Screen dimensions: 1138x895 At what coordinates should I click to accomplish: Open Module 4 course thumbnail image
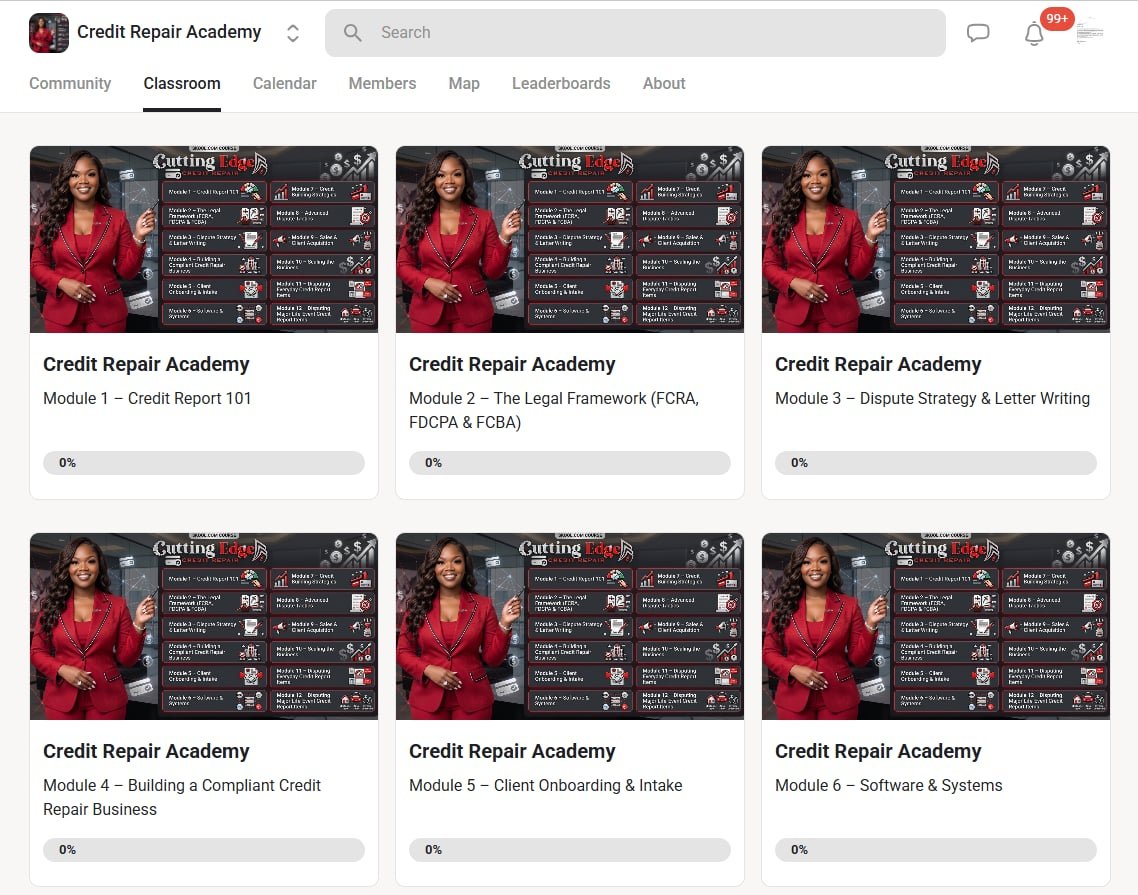204,626
